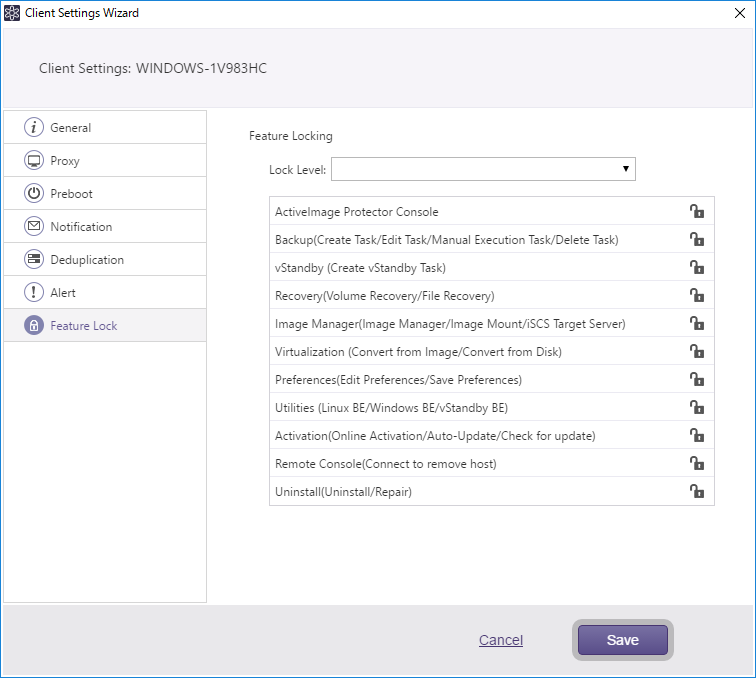756x678 pixels.
Task: Click the 'Feature Locking' heading
Action: (291, 136)
